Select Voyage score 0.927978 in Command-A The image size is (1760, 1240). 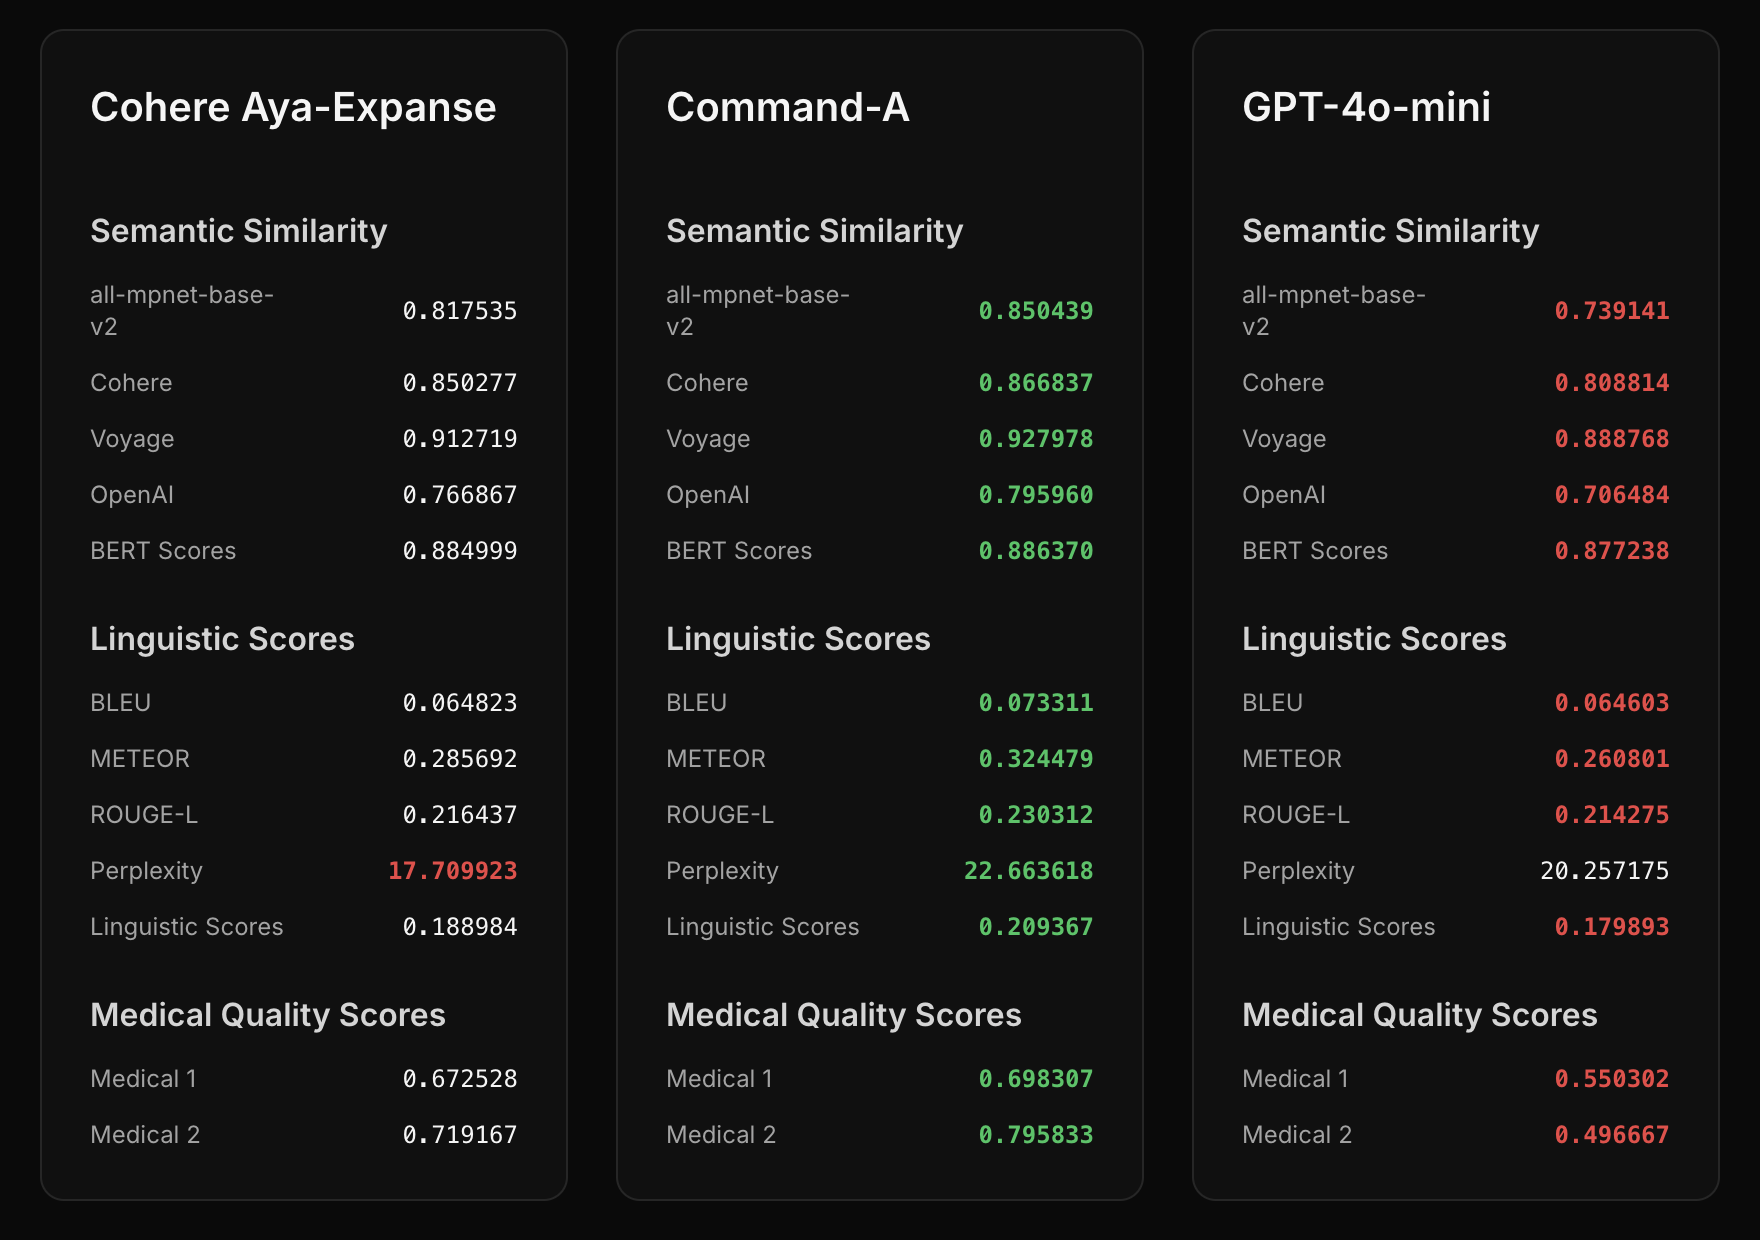[1035, 439]
